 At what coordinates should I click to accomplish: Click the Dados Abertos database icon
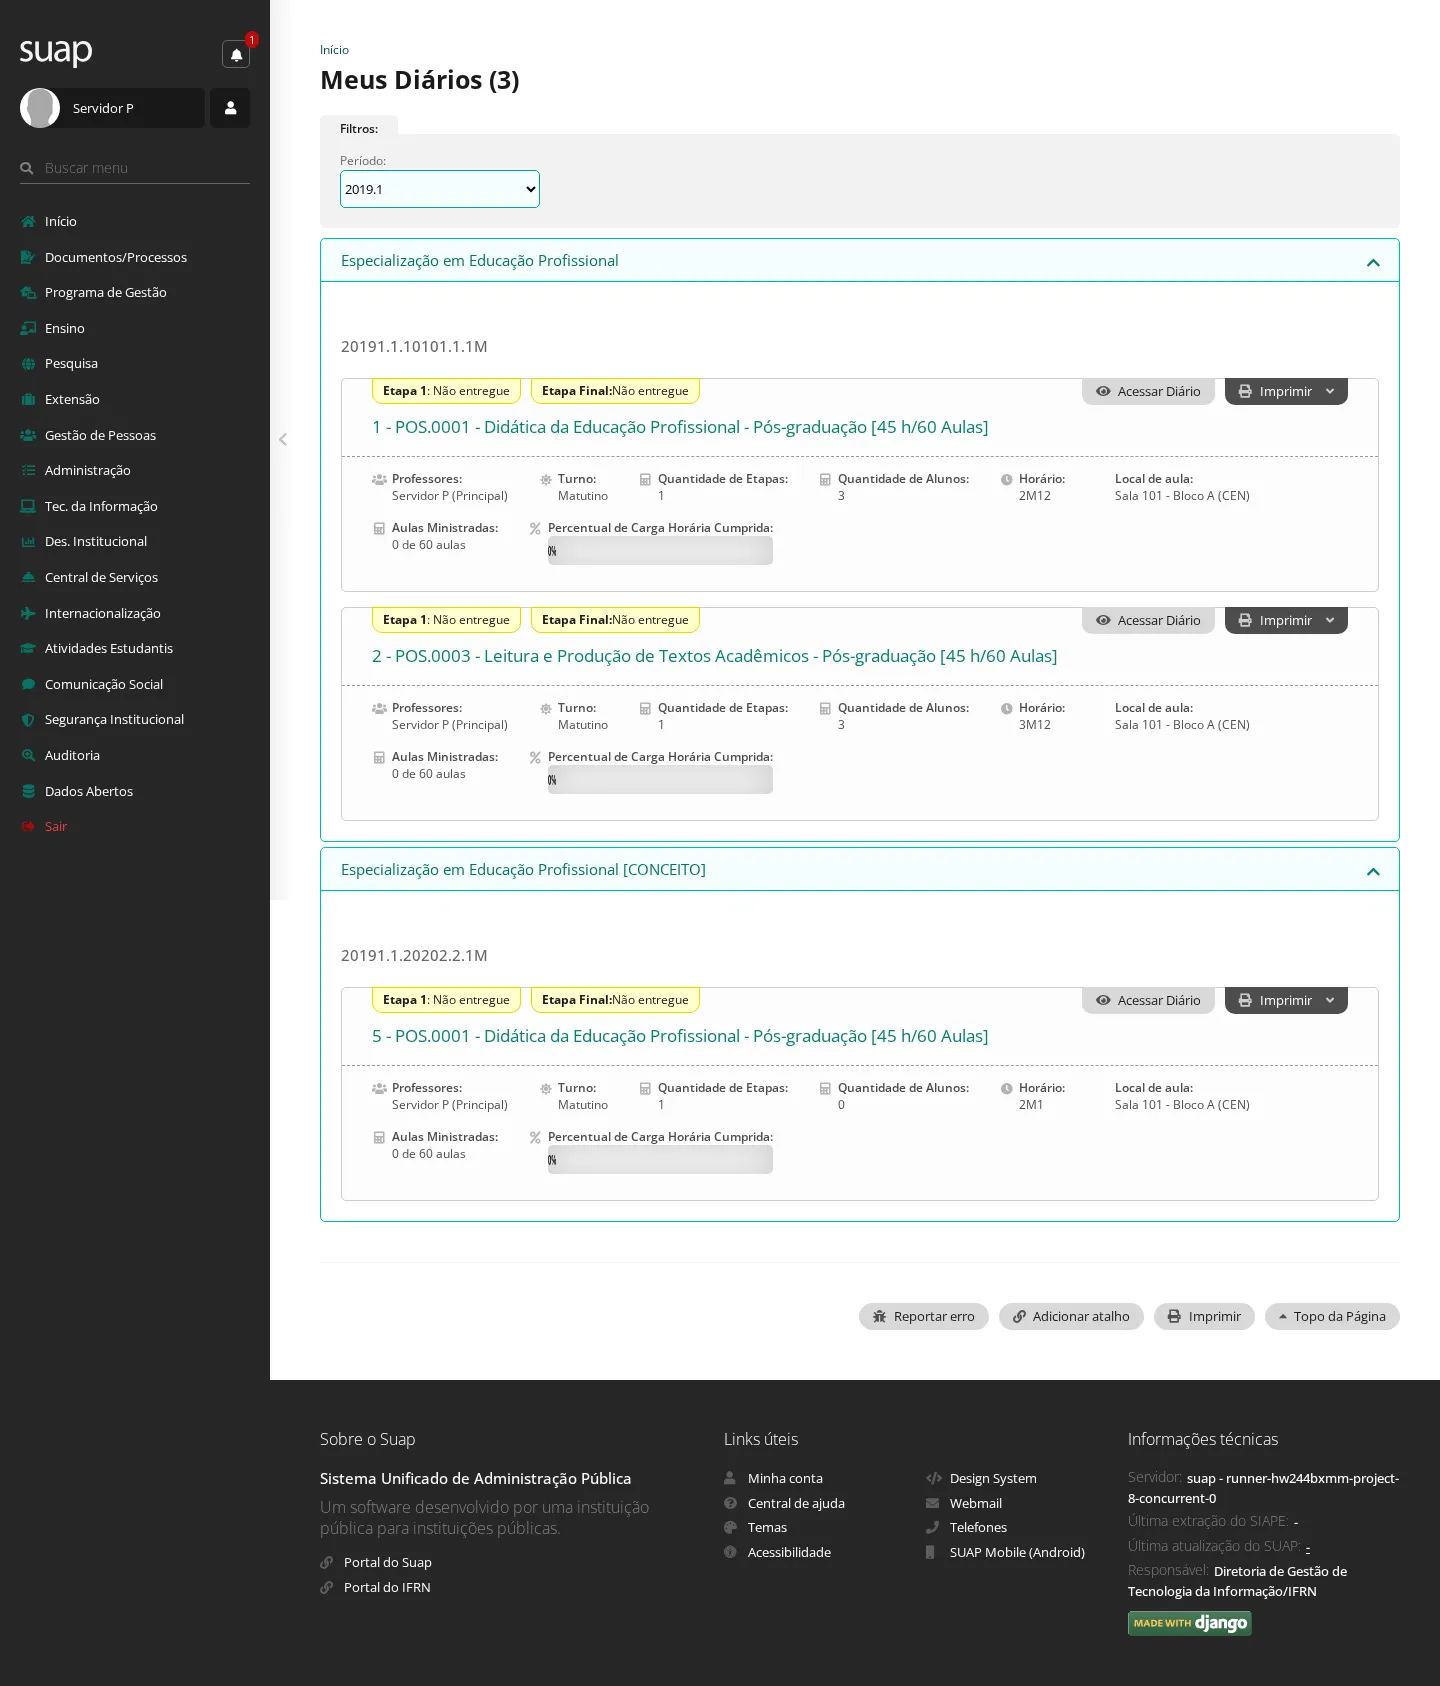pyautogui.click(x=28, y=791)
